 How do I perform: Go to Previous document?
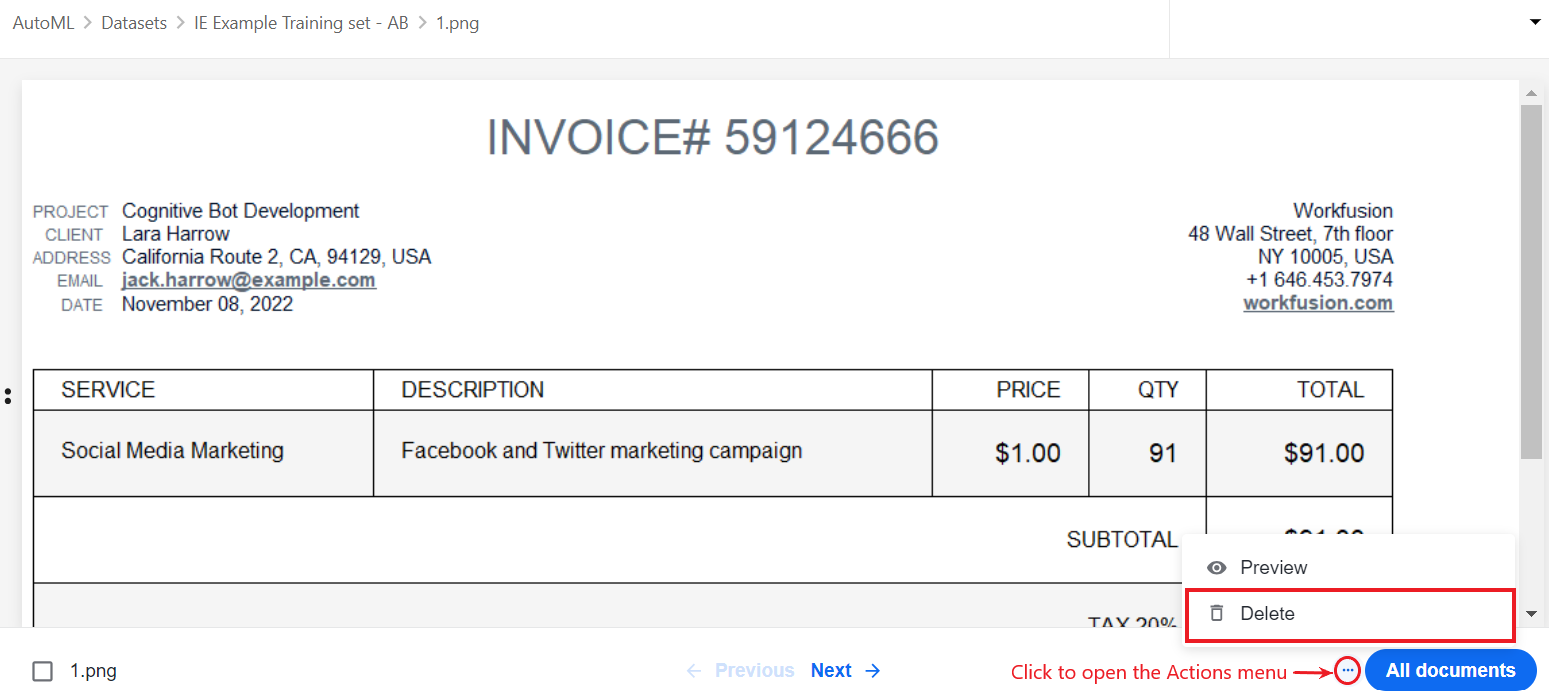pos(755,671)
